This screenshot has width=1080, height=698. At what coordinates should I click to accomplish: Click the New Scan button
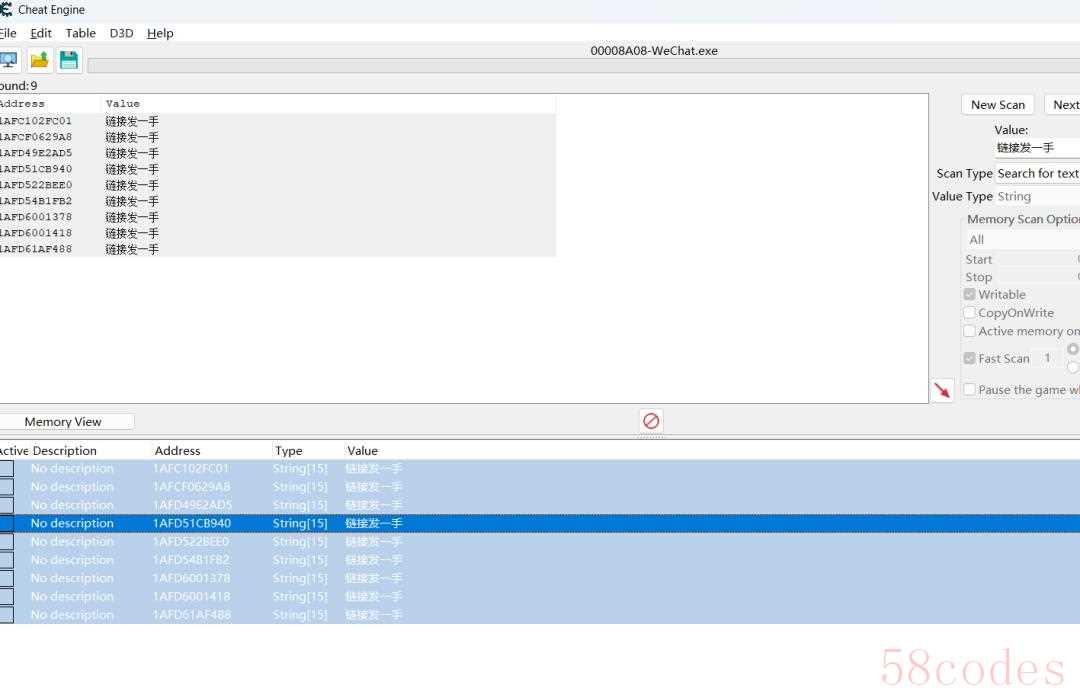pos(997,105)
